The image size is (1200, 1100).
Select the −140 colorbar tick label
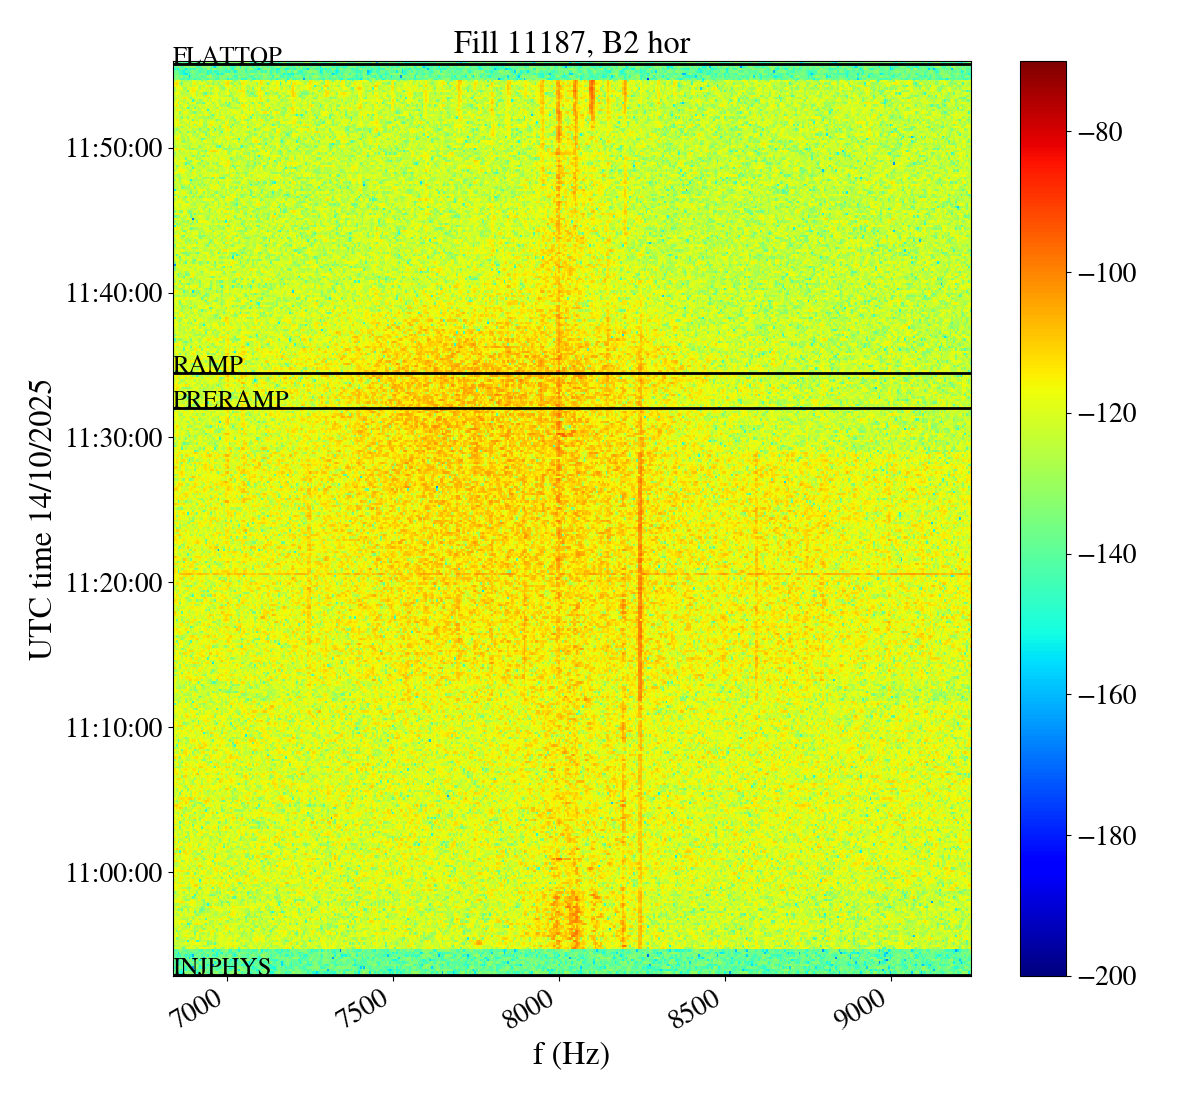click(1106, 554)
